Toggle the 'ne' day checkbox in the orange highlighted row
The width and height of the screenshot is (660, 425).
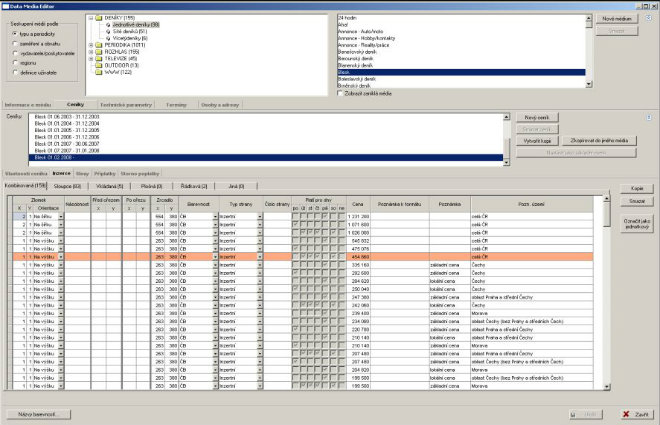point(341,257)
